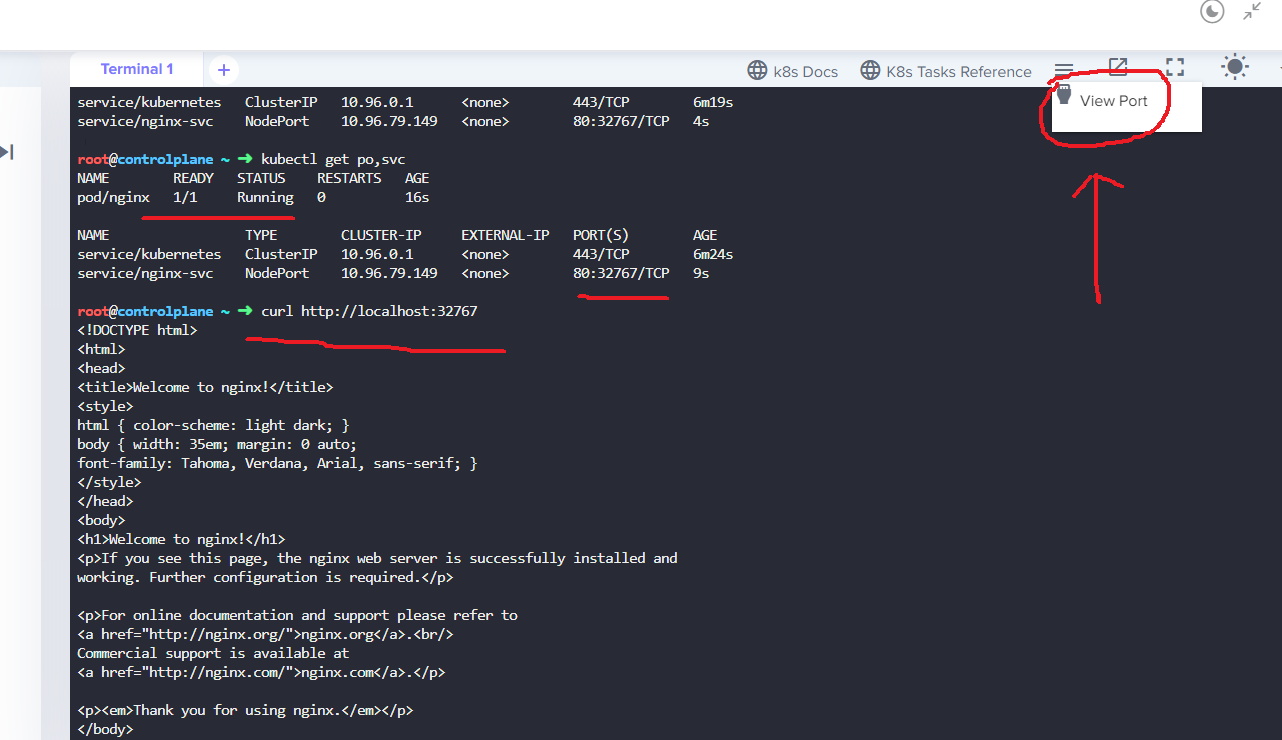Viewport: 1282px width, 740px height.
Task: Click the 'STATUS' column header
Action: [261, 179]
